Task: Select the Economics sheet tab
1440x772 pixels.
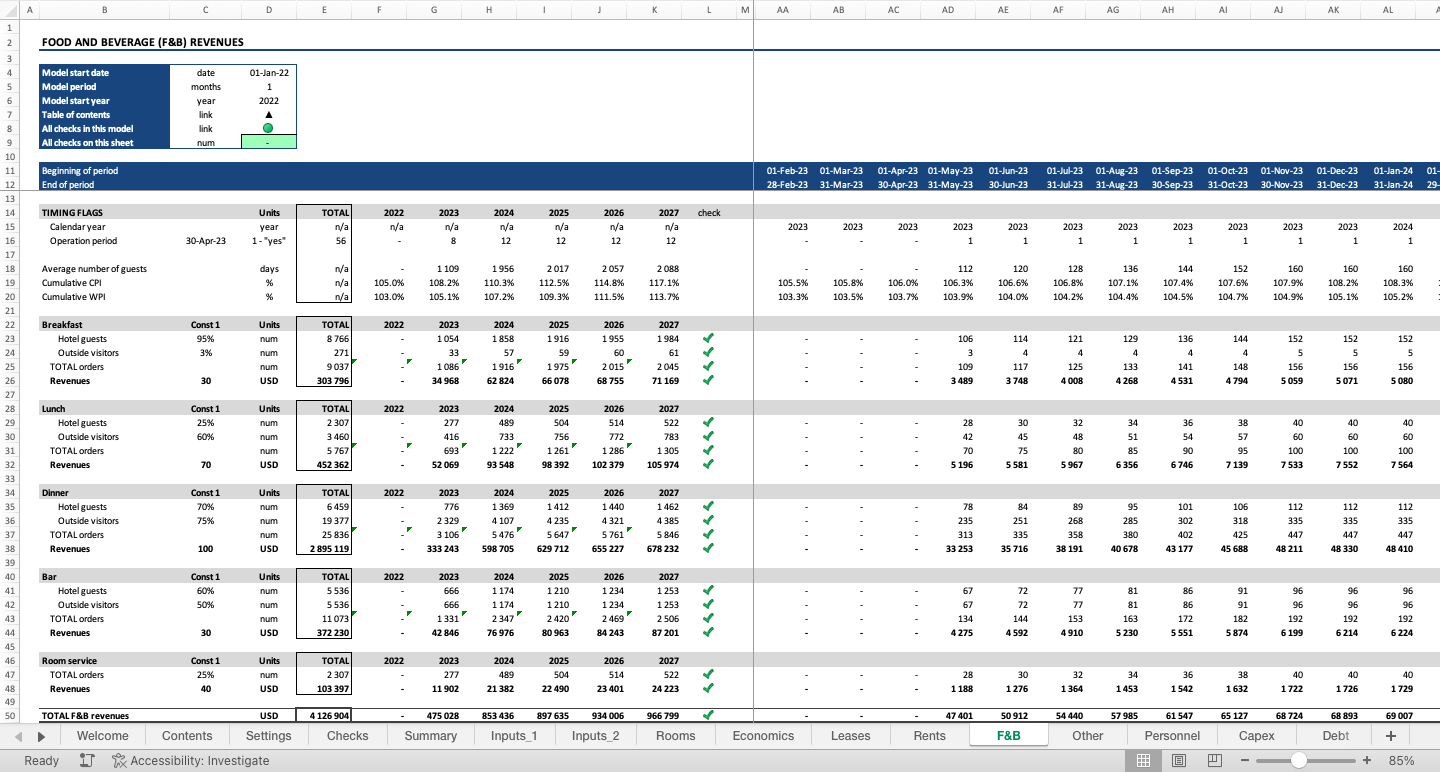Action: pyautogui.click(x=763, y=735)
